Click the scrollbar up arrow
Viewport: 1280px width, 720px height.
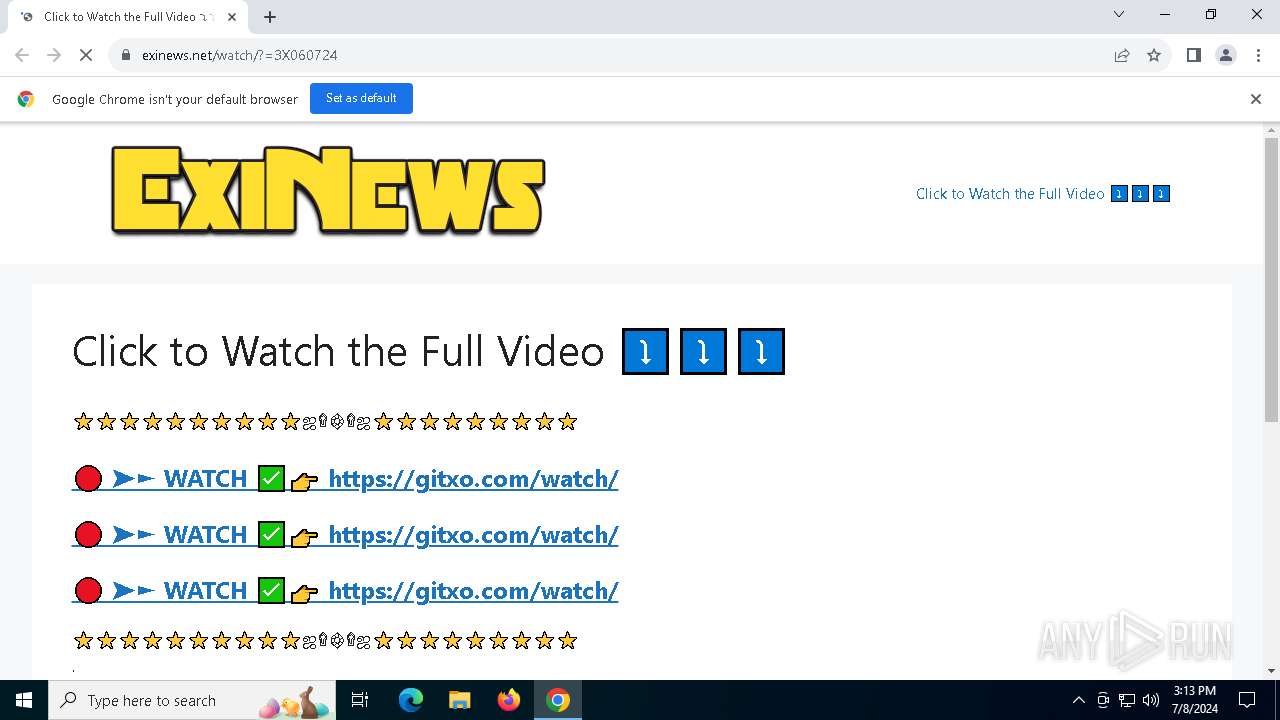pos(1271,130)
